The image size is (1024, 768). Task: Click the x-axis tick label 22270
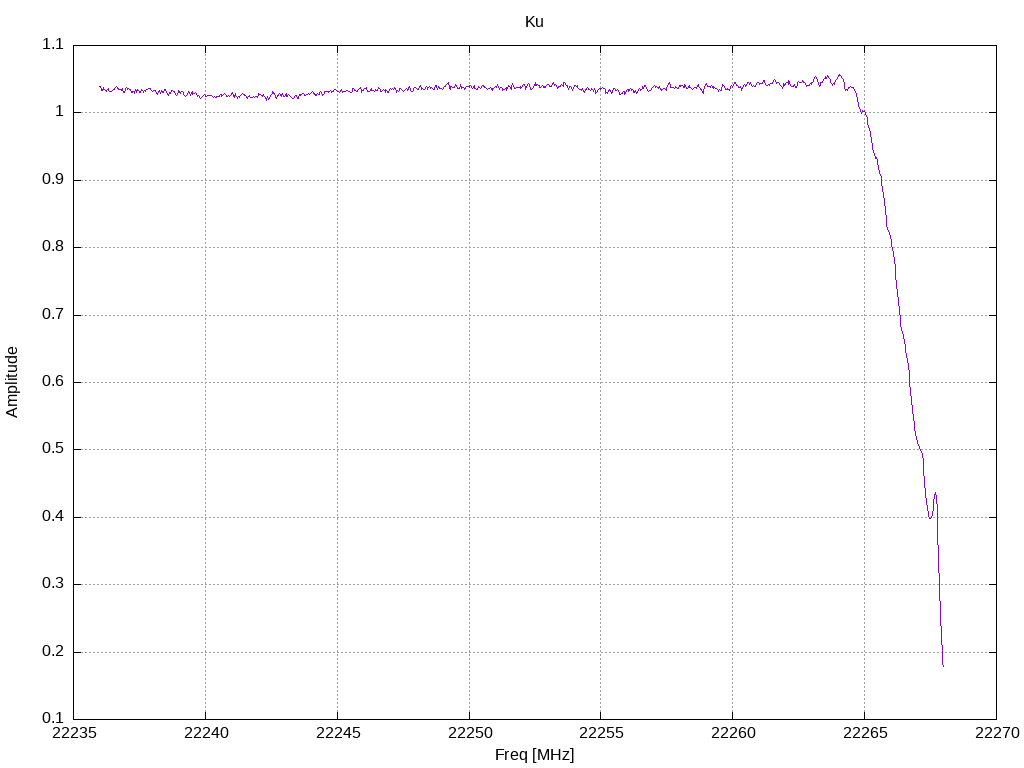click(997, 733)
